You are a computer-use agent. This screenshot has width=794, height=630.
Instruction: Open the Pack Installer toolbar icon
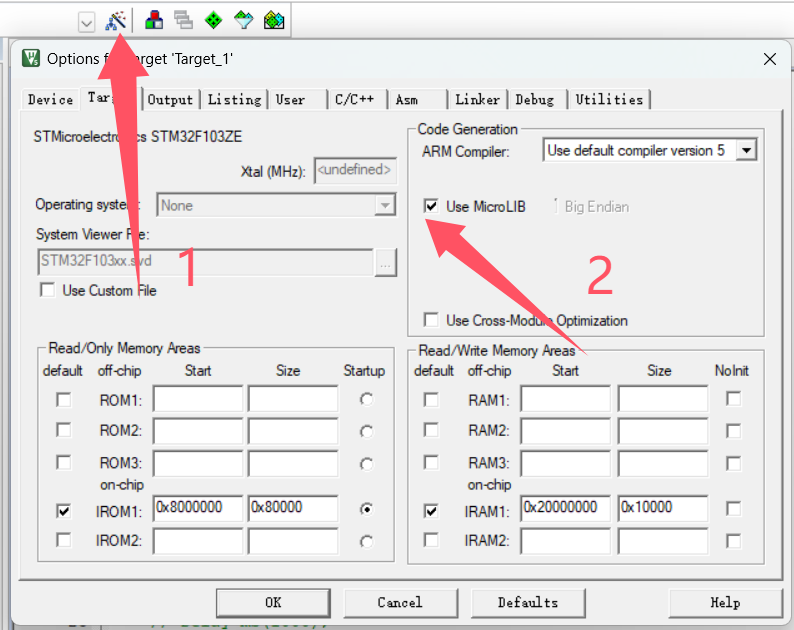(273, 20)
